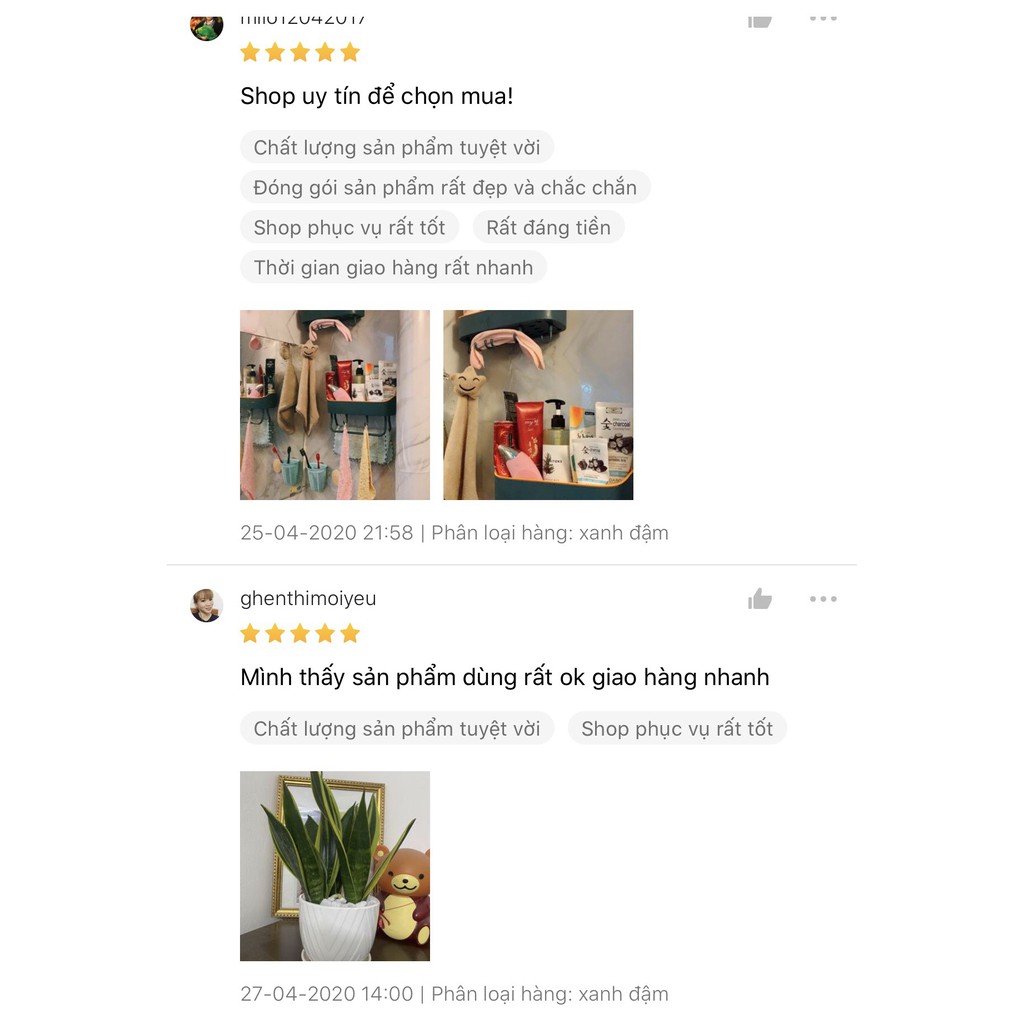Select the 'Rất đáng tiền' tag
This screenshot has height=1024, width=1024.
549,227
